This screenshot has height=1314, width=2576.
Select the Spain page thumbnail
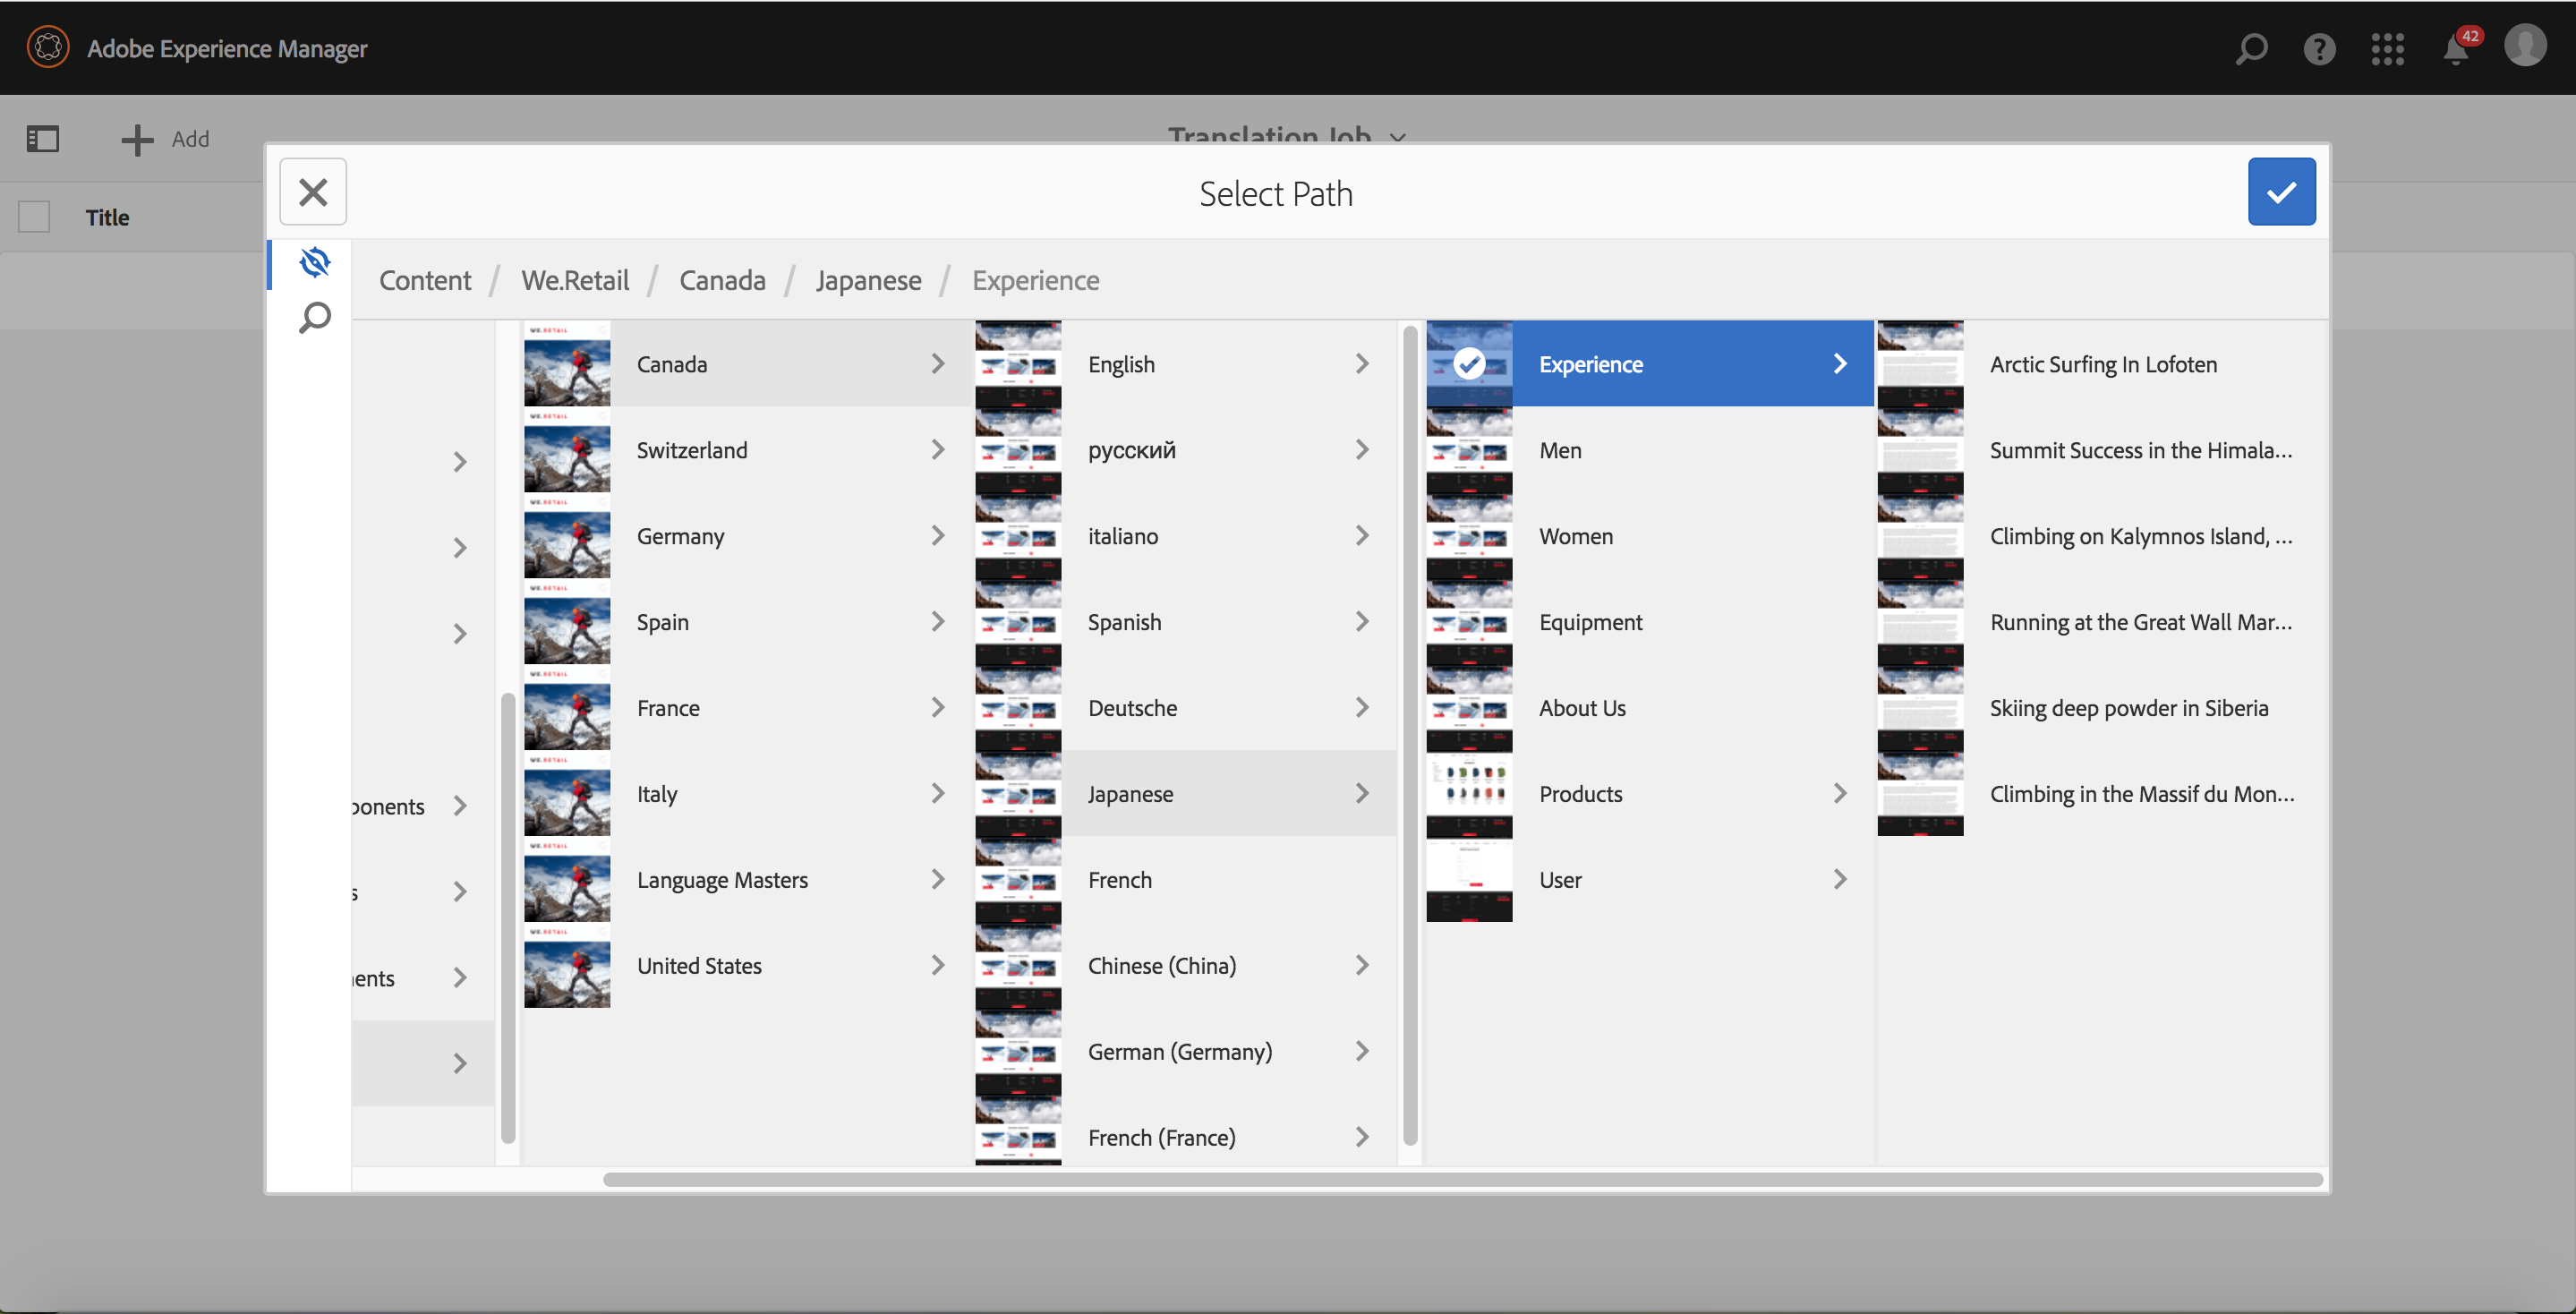click(x=567, y=621)
